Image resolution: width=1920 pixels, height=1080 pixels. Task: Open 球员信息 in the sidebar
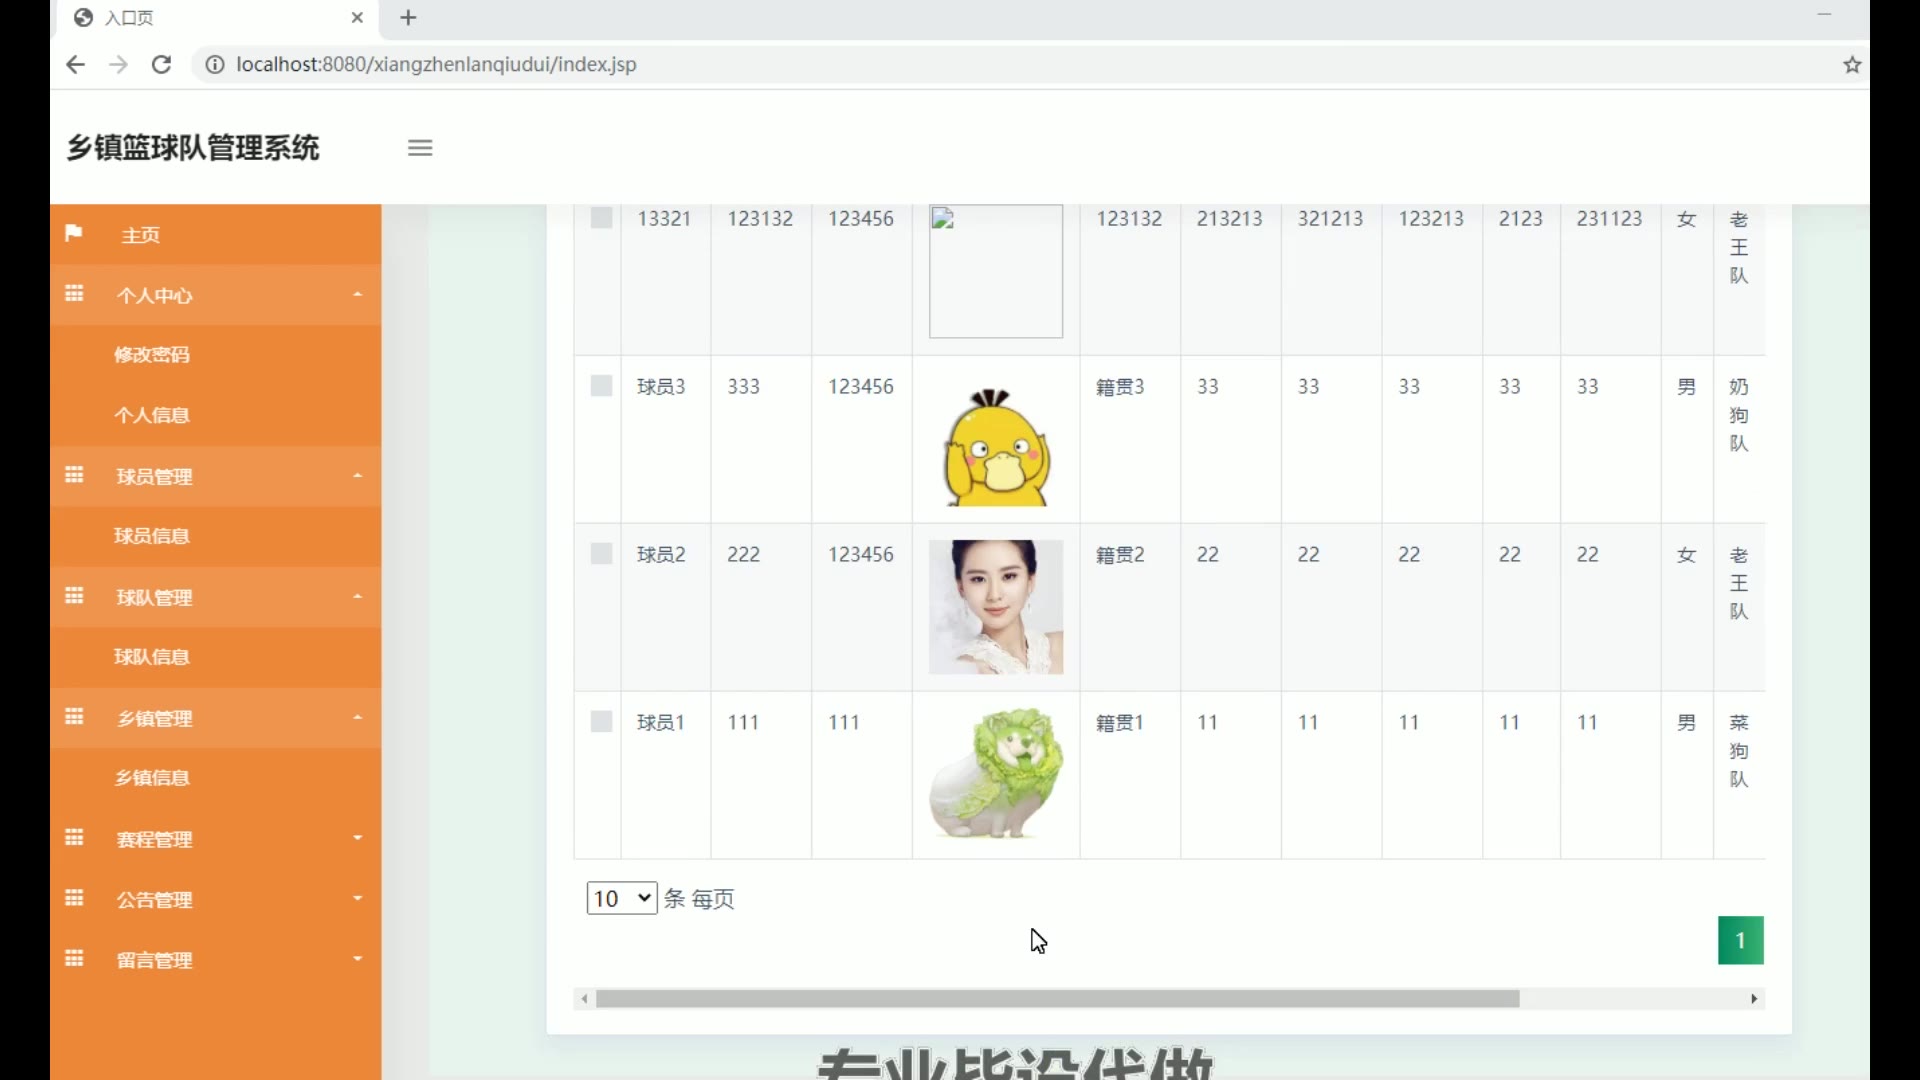tap(152, 536)
